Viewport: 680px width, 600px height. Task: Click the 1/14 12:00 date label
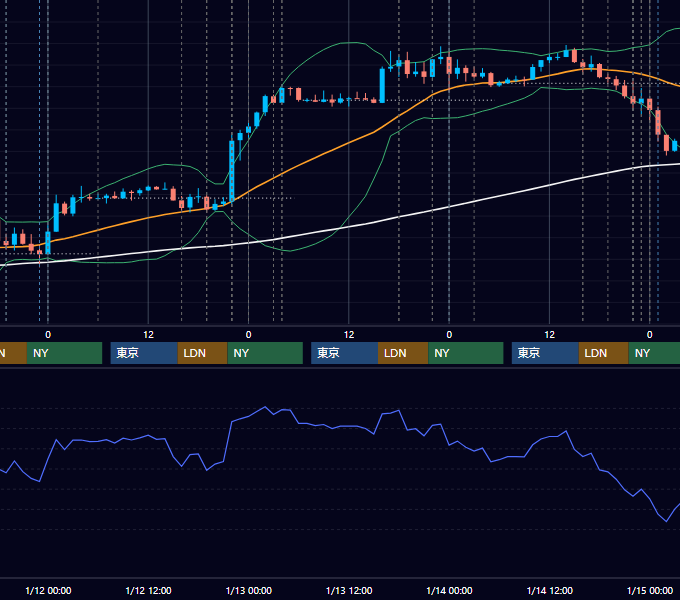(549, 590)
